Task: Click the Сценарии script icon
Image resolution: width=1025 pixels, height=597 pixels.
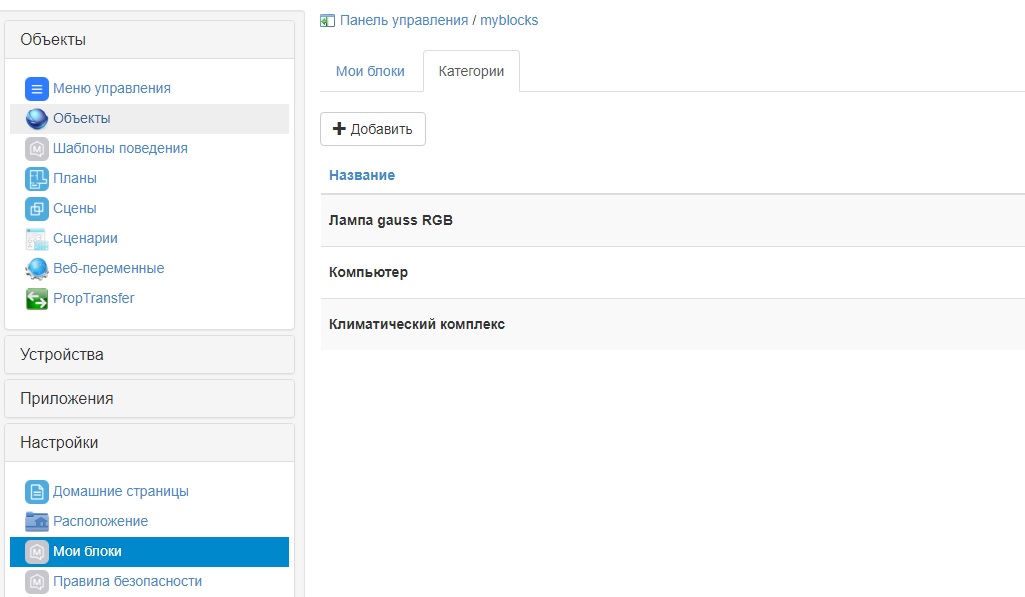Action: (x=37, y=239)
